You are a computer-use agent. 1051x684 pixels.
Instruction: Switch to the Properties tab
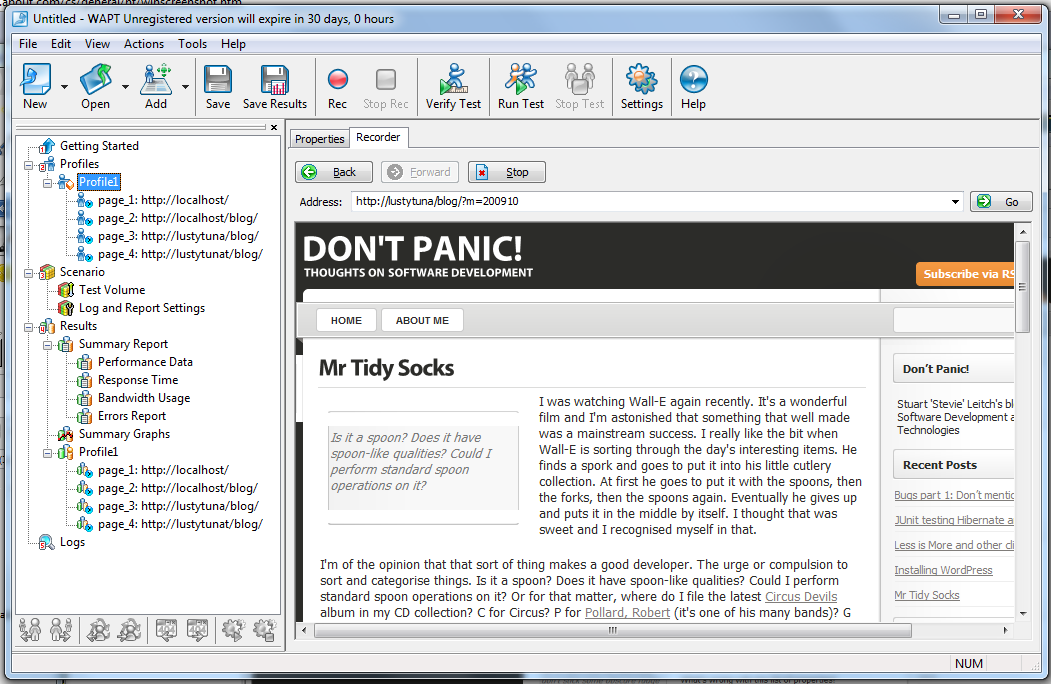(320, 139)
